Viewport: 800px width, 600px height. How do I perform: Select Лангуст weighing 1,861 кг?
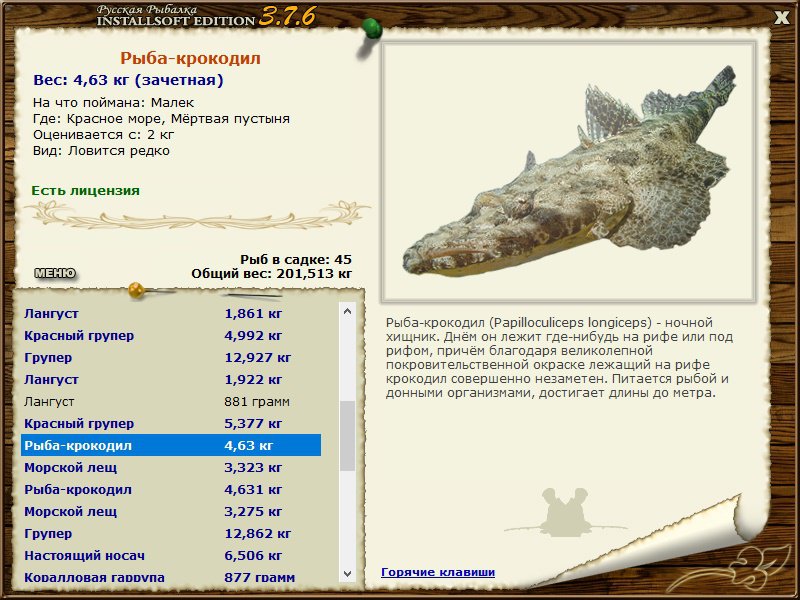(170, 314)
